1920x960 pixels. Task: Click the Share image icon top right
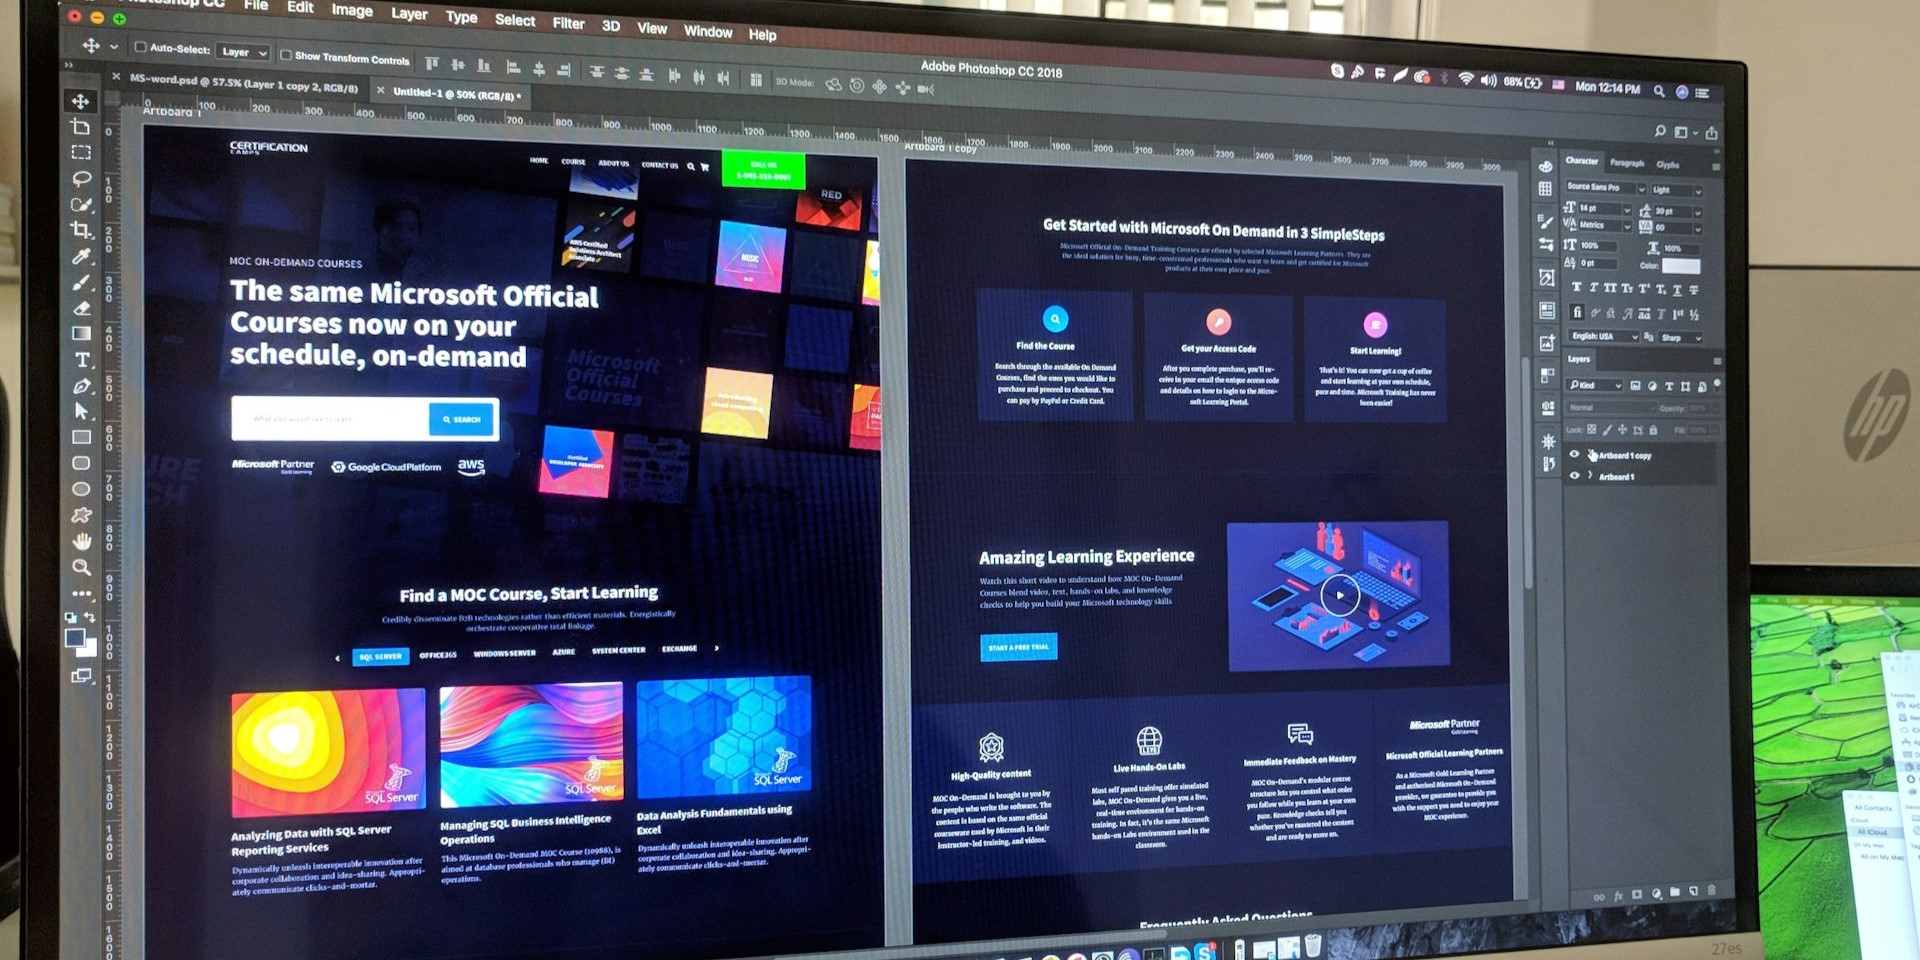tap(1711, 133)
